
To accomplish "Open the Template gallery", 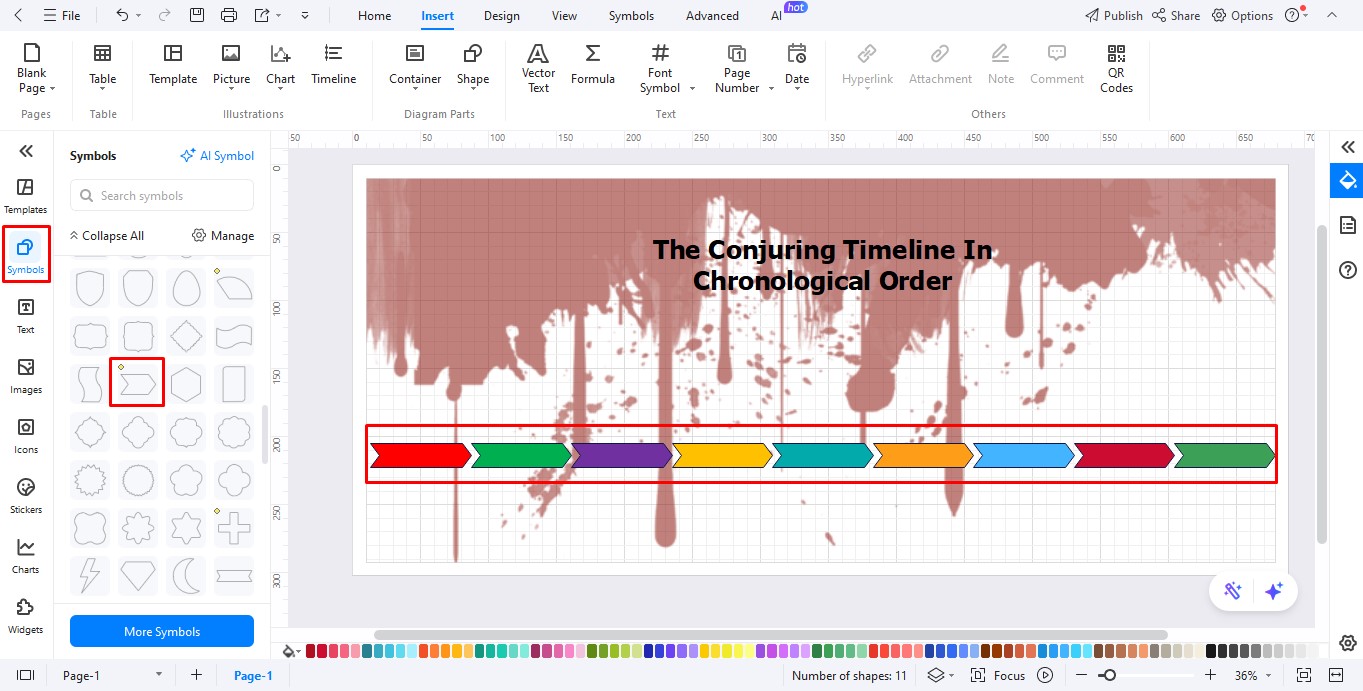I will [173, 65].
